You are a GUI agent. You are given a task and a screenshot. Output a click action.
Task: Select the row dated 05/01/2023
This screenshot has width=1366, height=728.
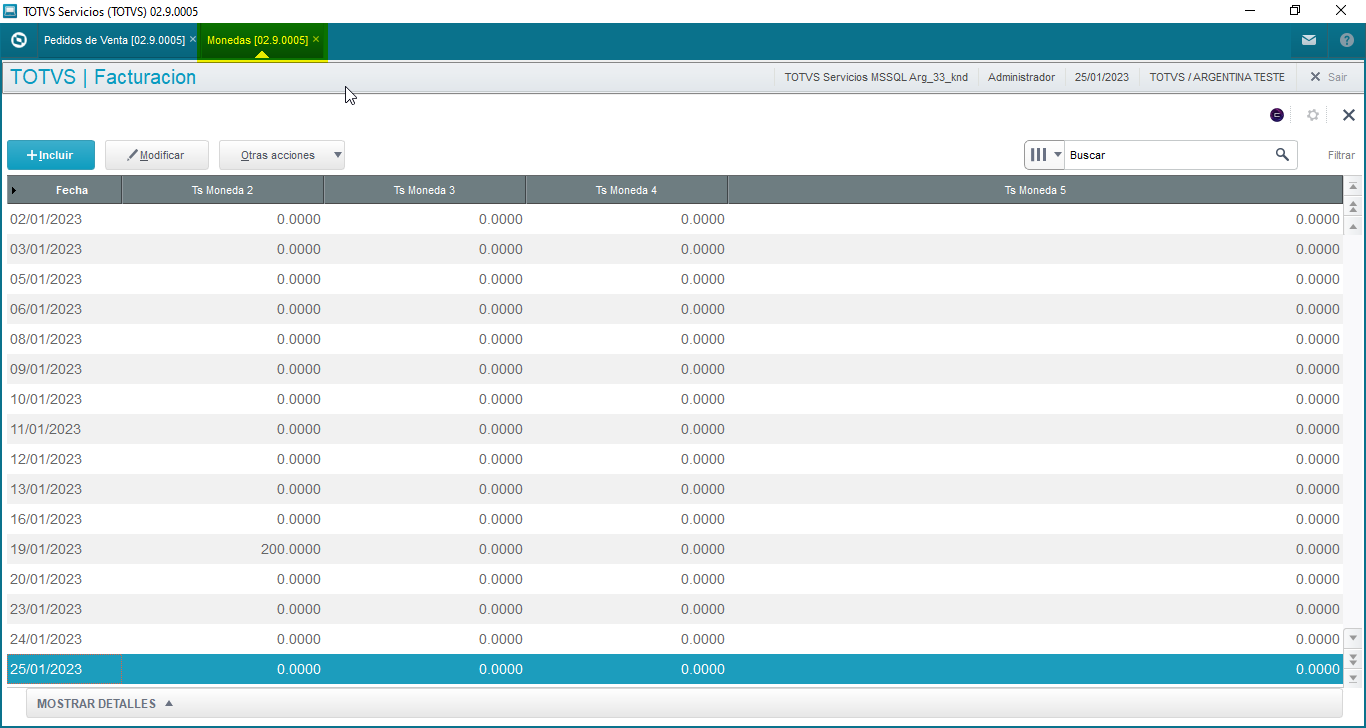click(675, 279)
